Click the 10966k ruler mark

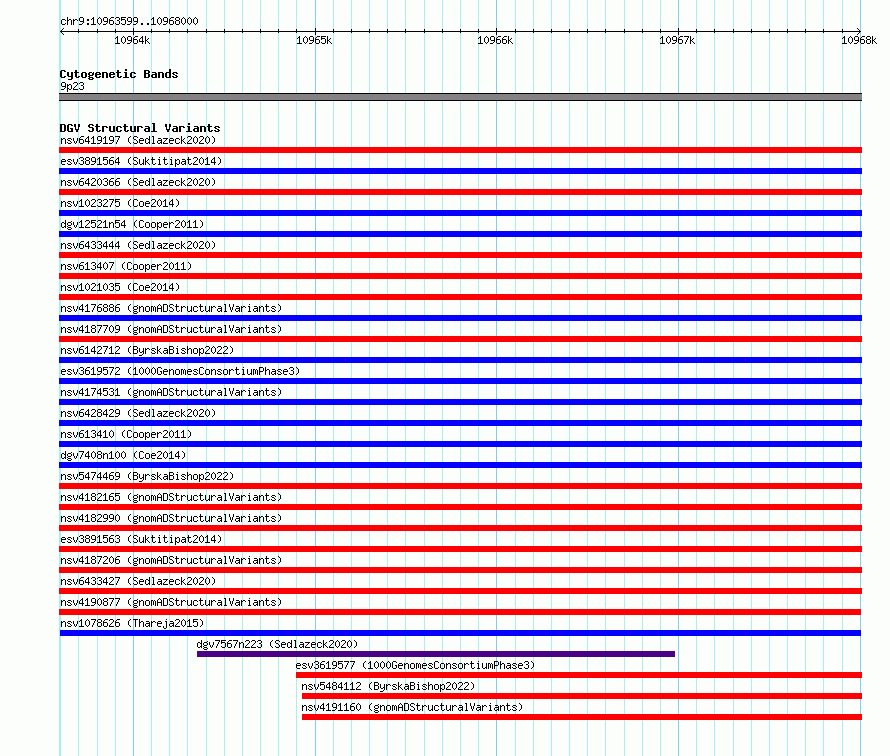[x=495, y=40]
